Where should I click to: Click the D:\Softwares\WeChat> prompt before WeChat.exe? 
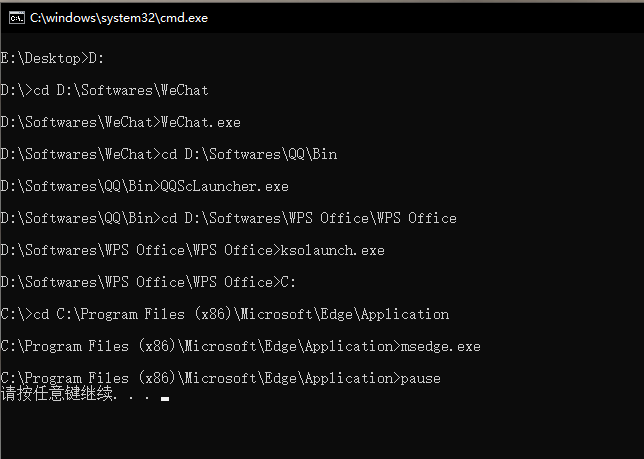(80, 122)
